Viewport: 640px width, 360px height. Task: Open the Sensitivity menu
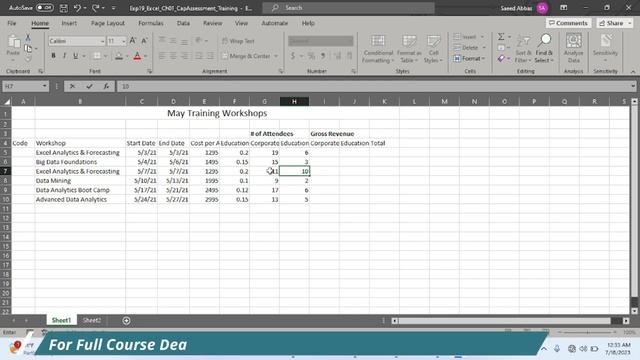coord(605,49)
